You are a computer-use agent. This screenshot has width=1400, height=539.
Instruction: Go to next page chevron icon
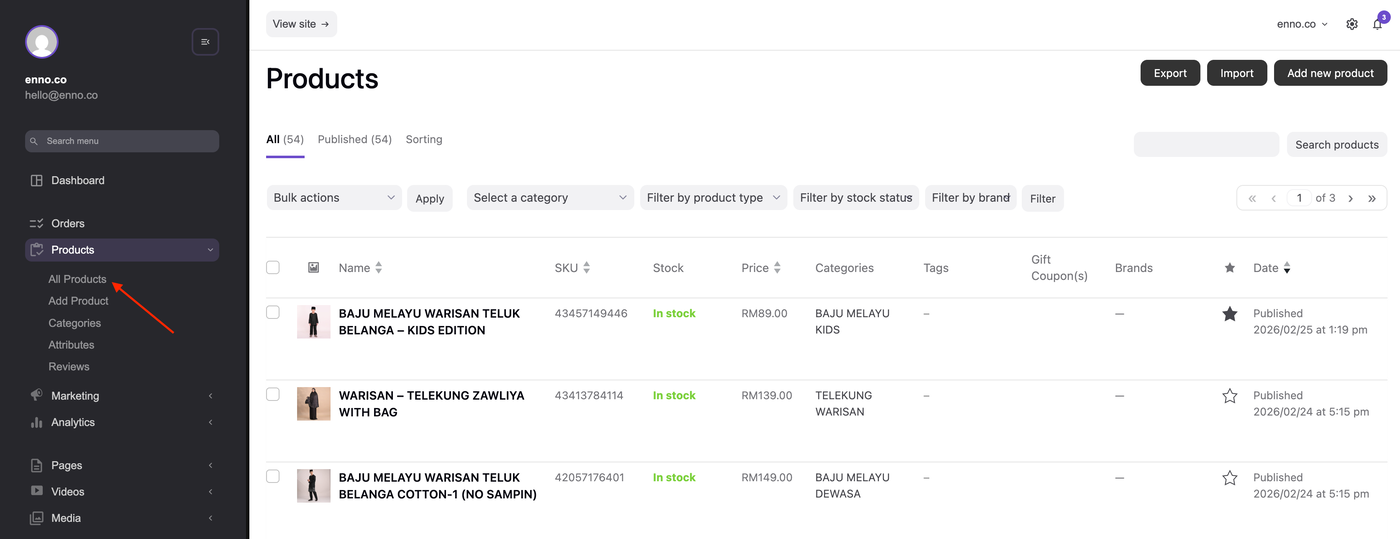pyautogui.click(x=1350, y=198)
